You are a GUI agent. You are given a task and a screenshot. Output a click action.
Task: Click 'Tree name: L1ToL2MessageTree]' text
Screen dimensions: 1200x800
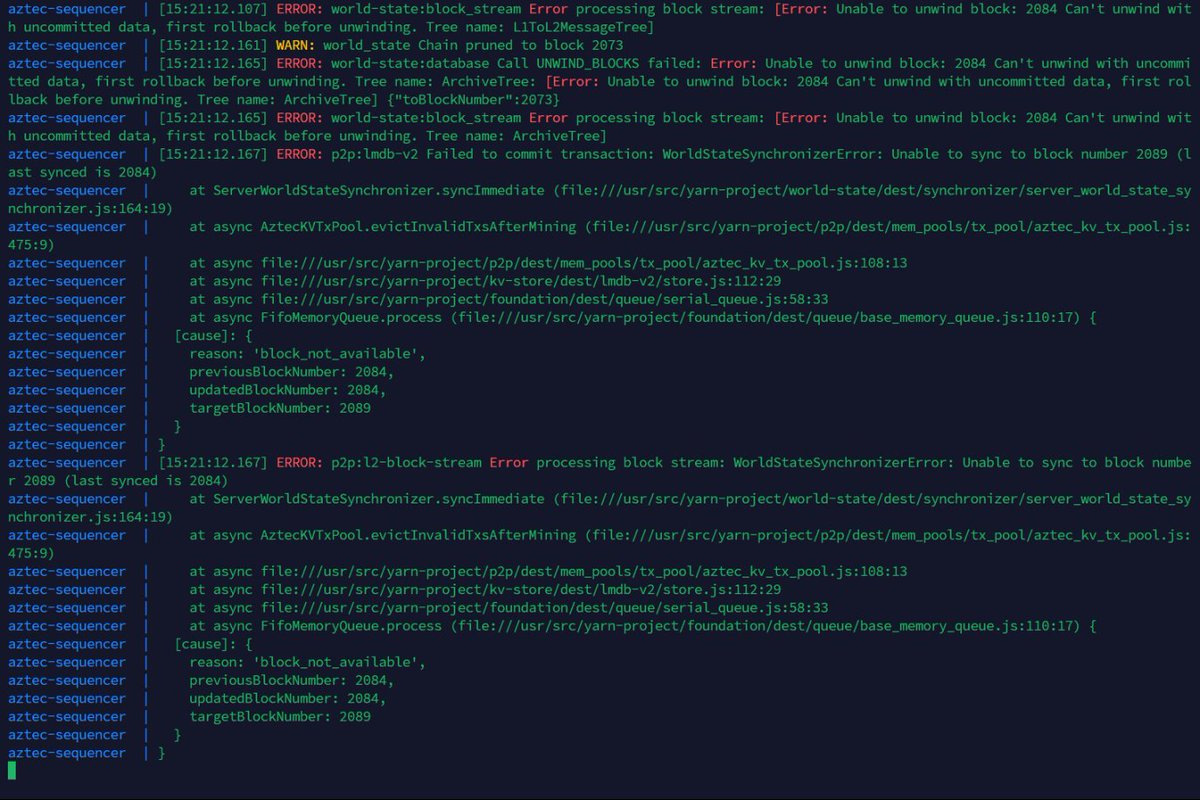540,27
